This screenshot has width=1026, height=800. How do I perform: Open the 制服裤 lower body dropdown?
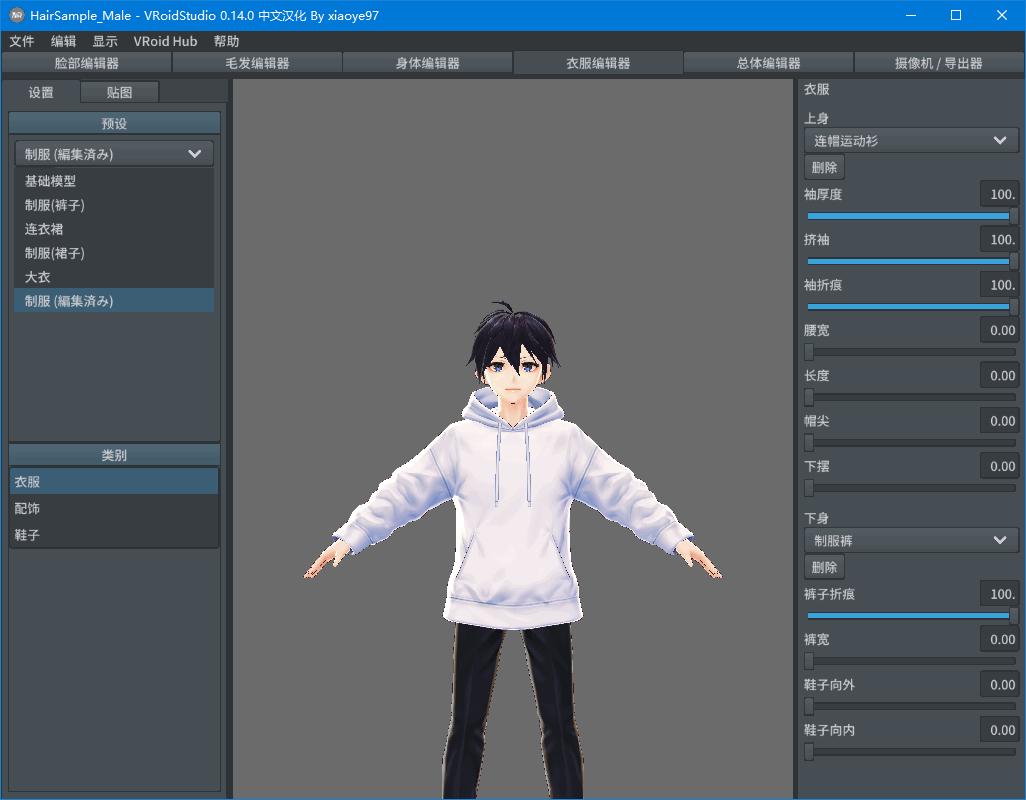point(910,540)
